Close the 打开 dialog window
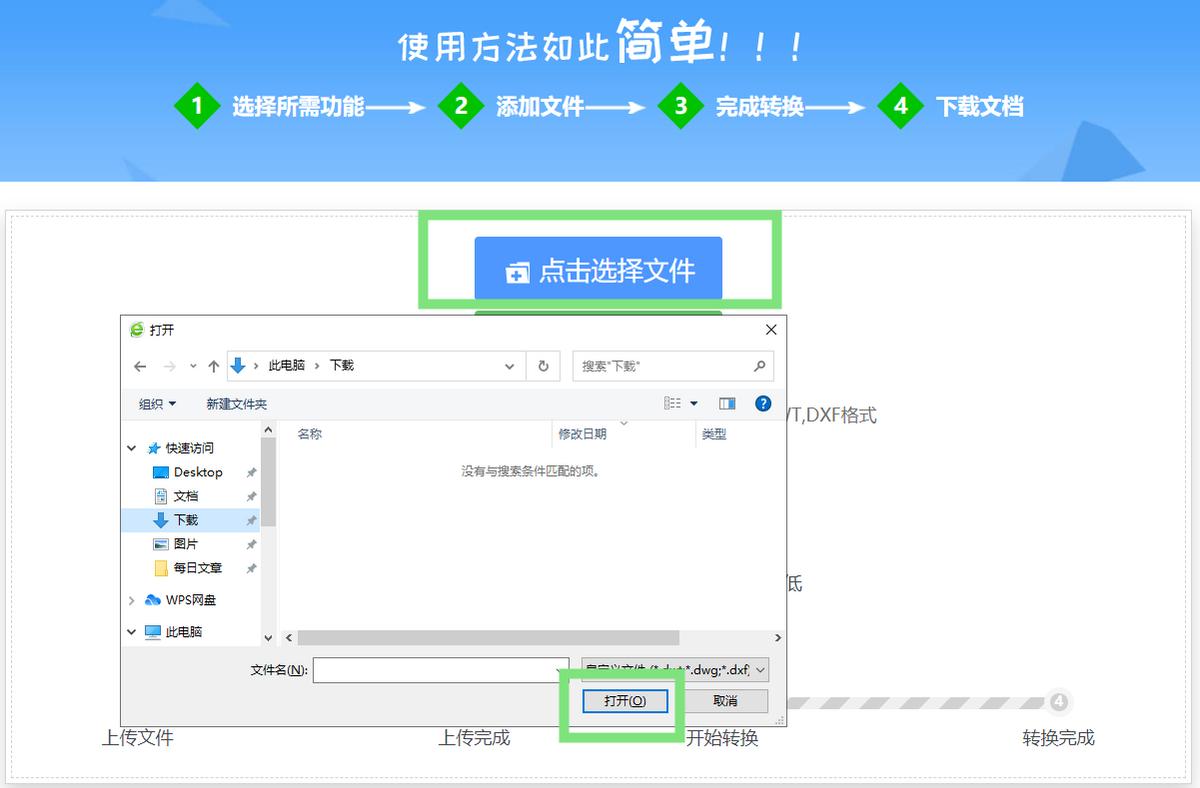 click(771, 329)
